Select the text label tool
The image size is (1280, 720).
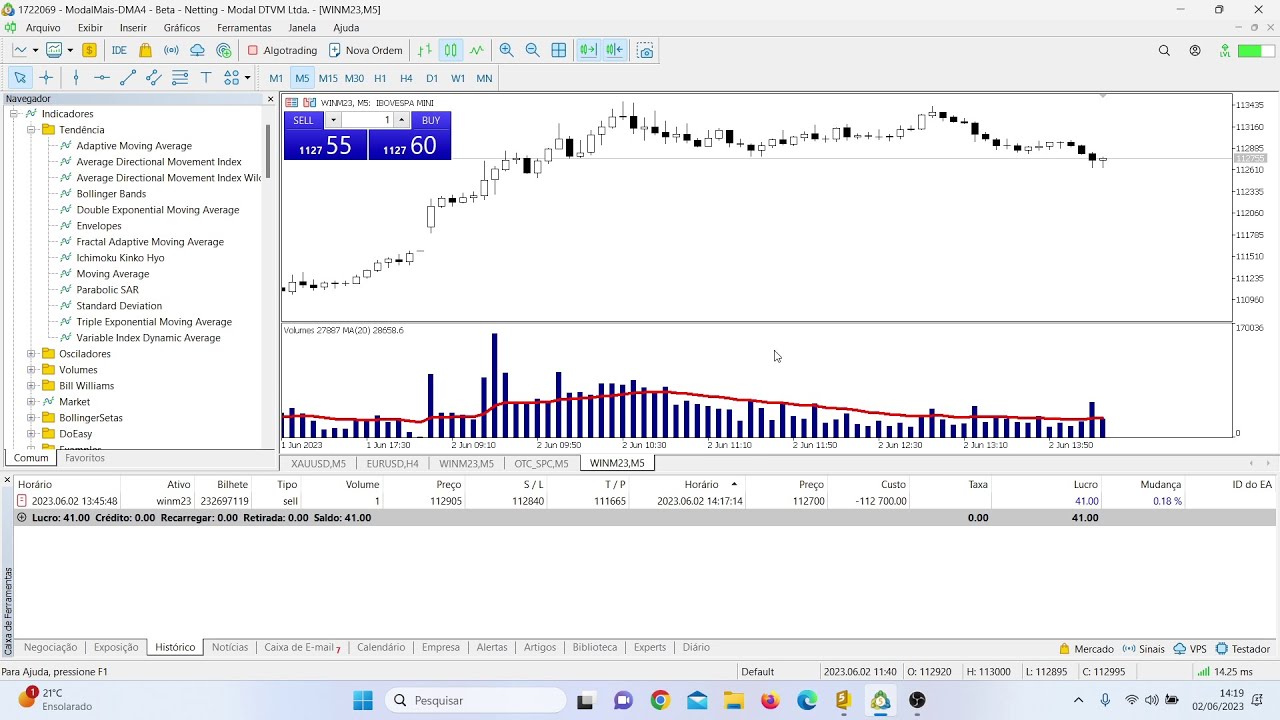click(206, 77)
